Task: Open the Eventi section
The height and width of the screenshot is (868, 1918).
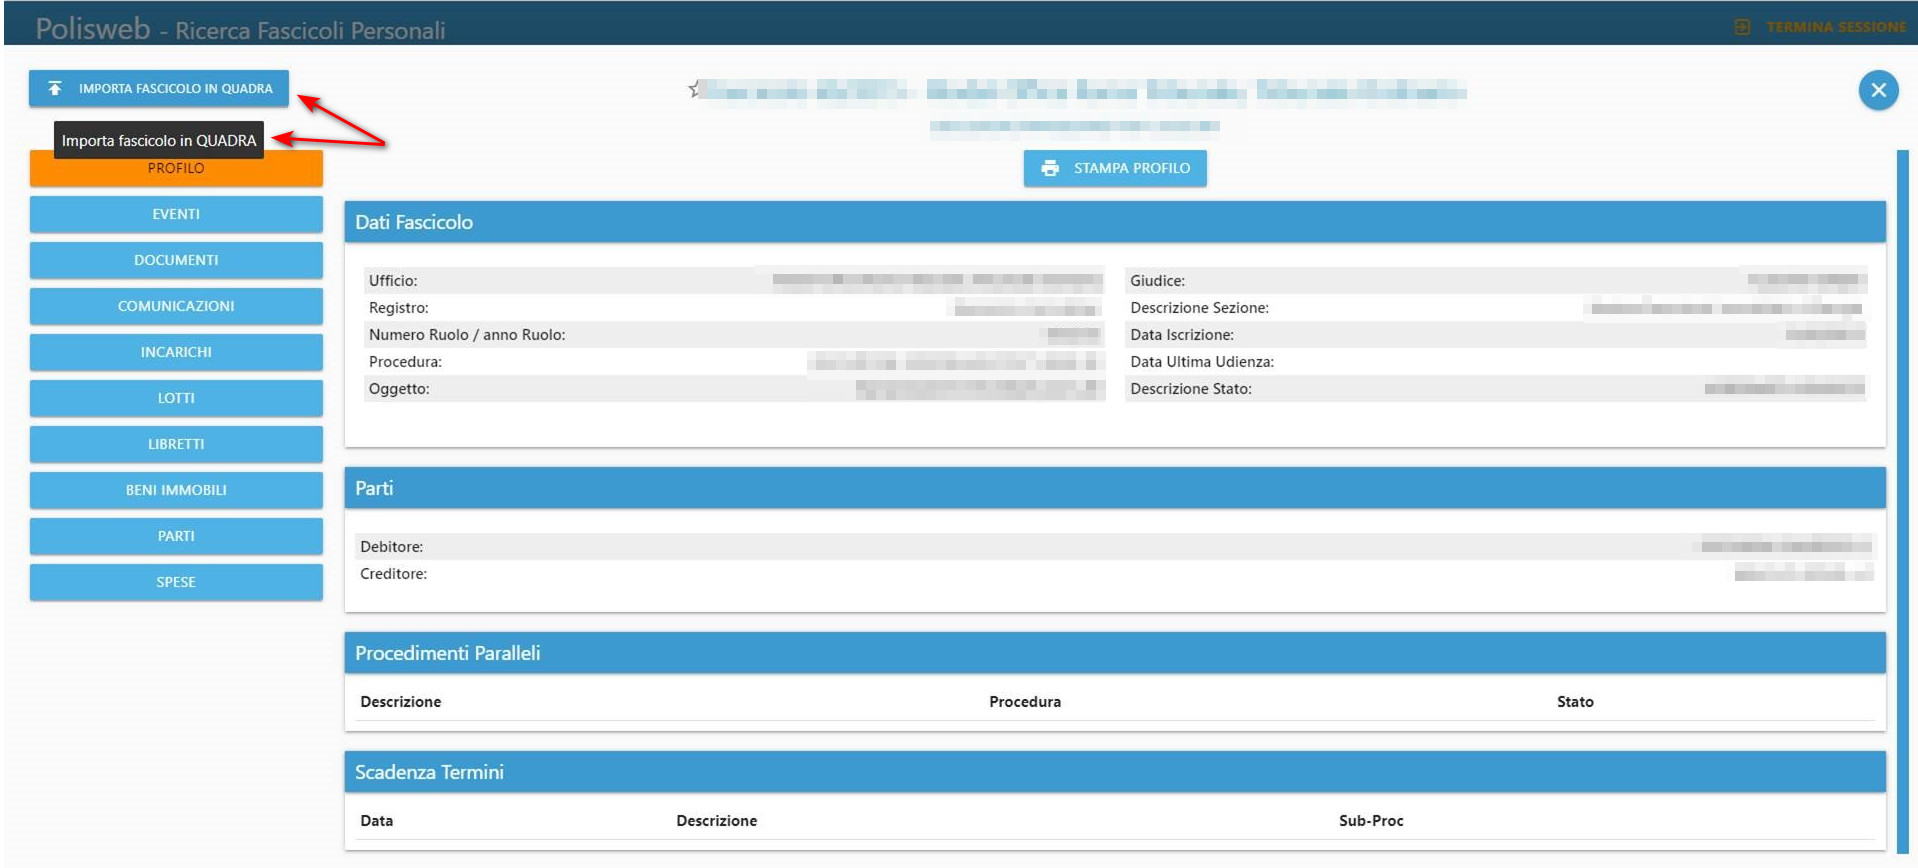Action: pos(176,214)
